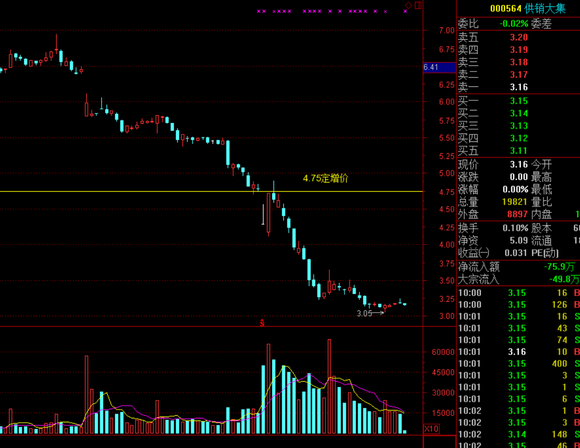Viewport: 580px width, 448px height.
Task: Click the PE(动) label
Action: point(545,253)
